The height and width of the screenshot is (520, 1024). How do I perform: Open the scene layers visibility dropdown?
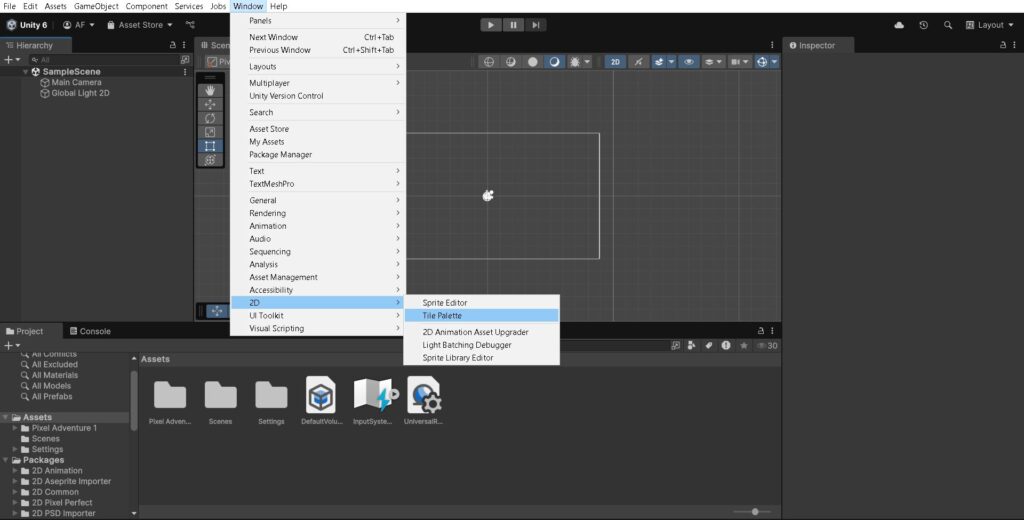712,61
